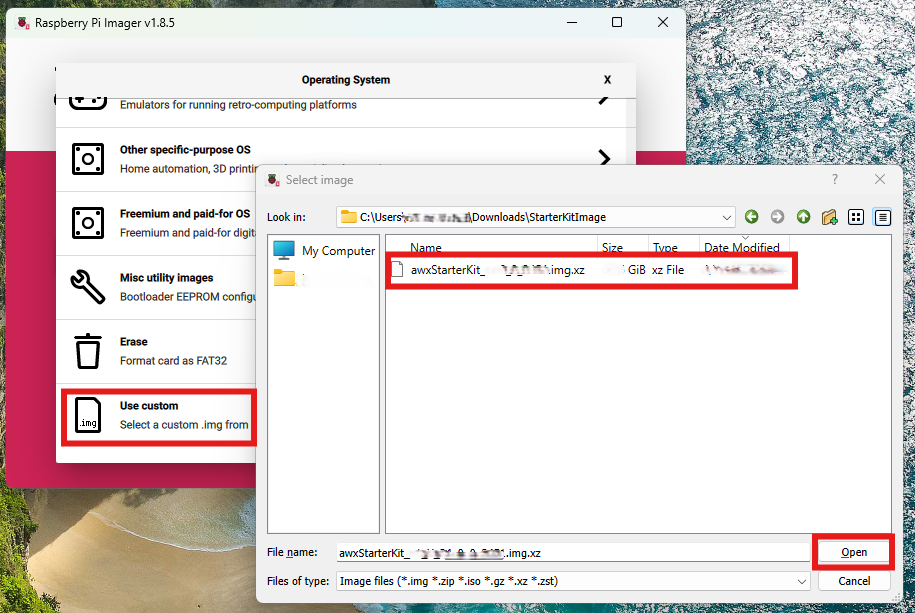Close the Raspberry Pi Imager window
This screenshot has width=915, height=613.
[x=663, y=23]
